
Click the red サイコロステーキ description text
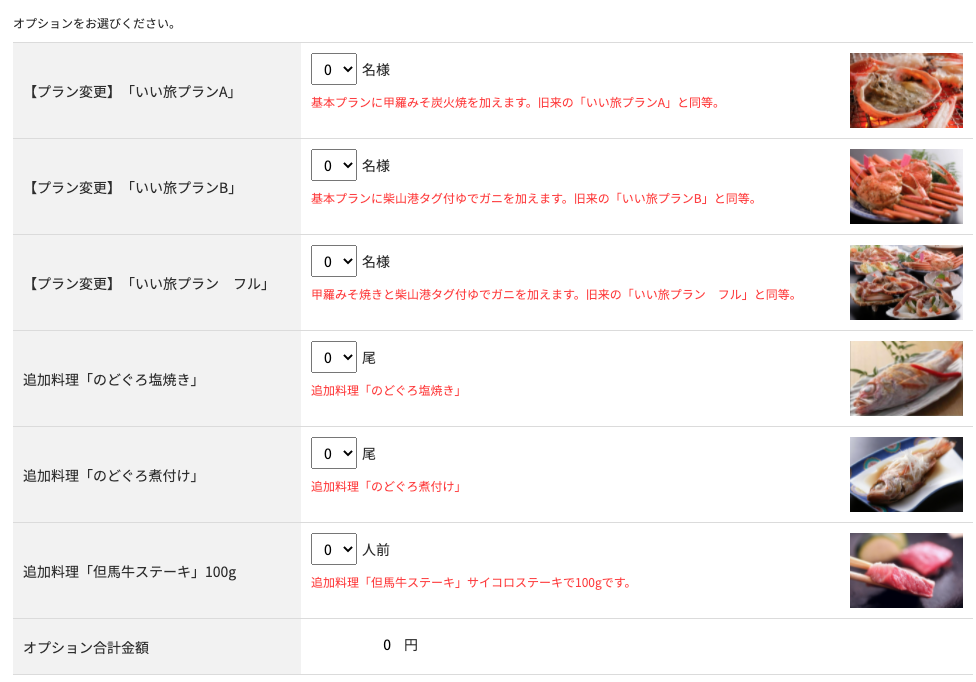click(472, 582)
